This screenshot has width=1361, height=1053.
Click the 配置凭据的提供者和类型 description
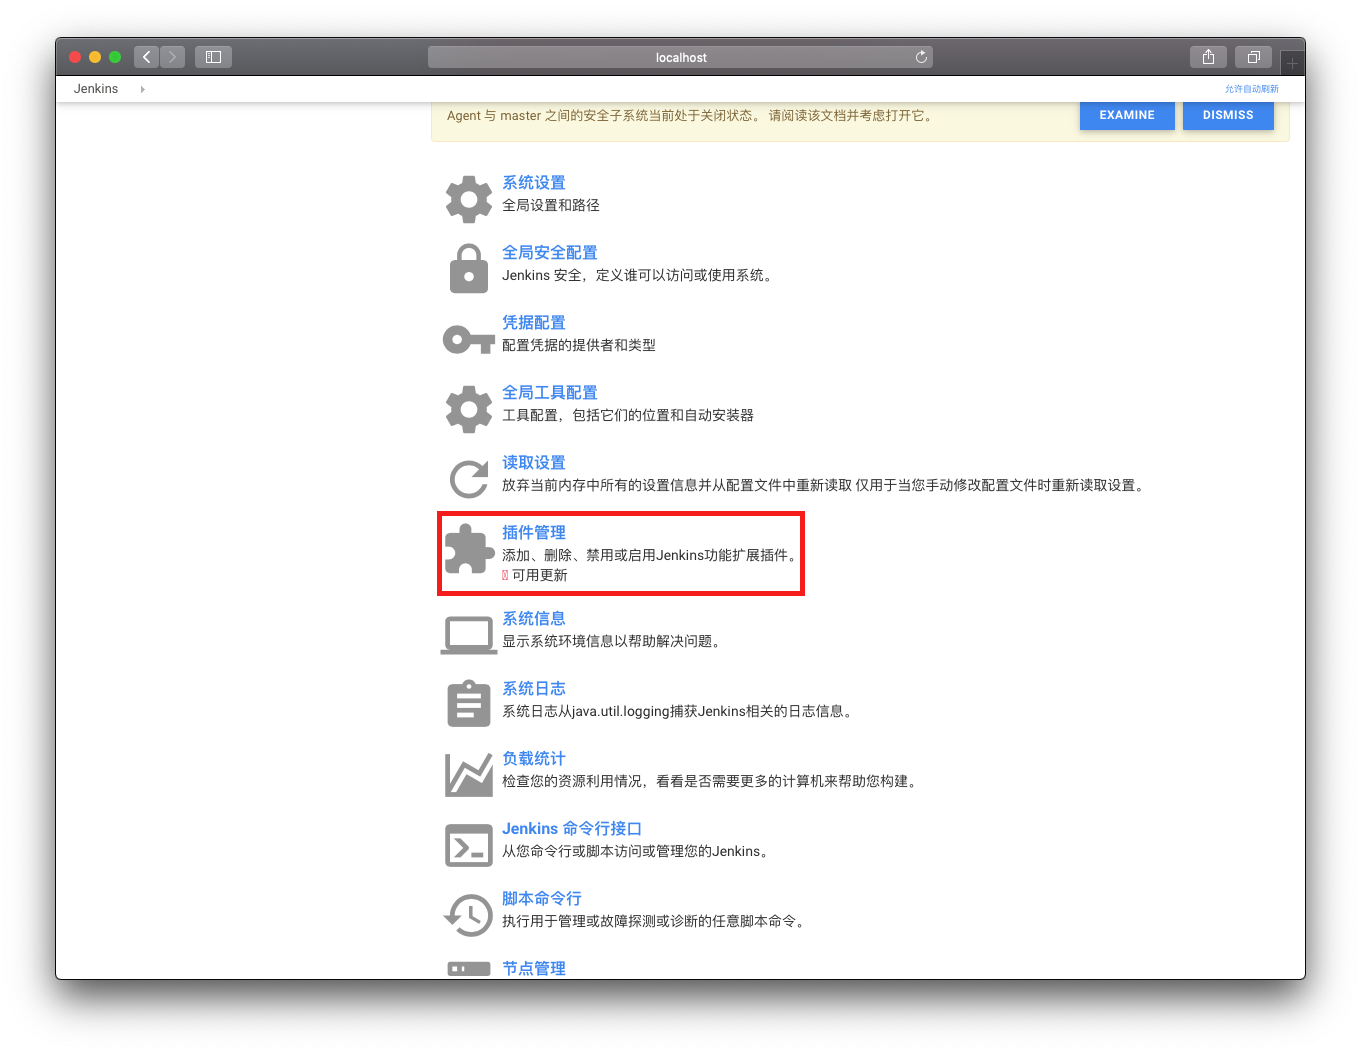579,345
